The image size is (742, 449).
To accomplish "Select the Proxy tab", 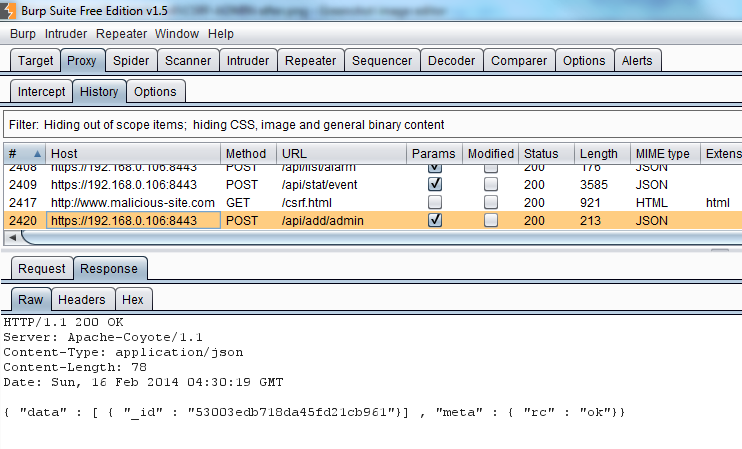I will [x=82, y=61].
